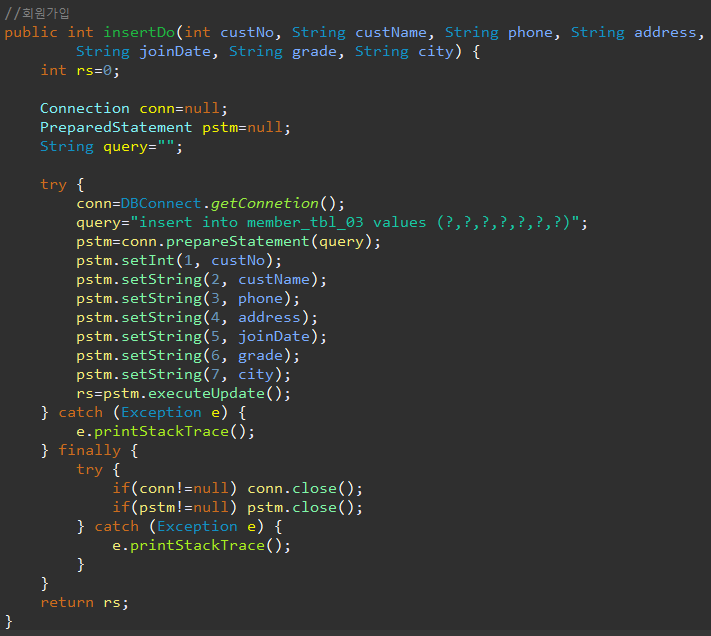Image resolution: width=711 pixels, height=636 pixels.
Task: Click 'int rs=0;' declaration line
Action: click(80, 70)
